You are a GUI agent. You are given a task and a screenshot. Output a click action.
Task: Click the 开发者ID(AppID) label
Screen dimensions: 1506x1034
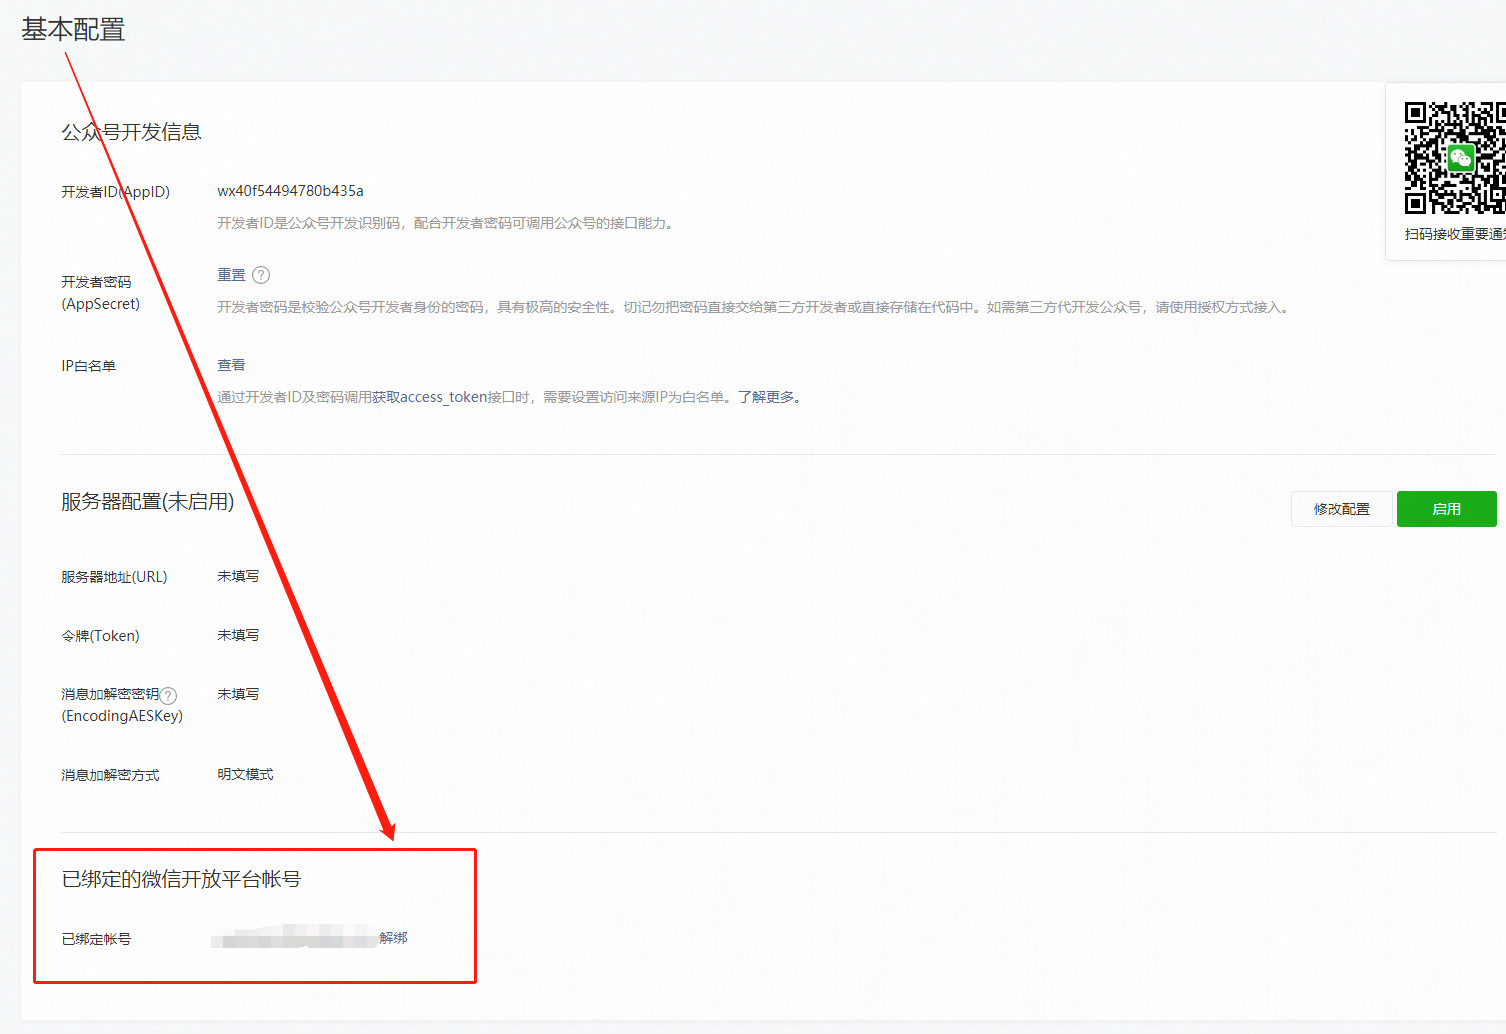click(115, 192)
